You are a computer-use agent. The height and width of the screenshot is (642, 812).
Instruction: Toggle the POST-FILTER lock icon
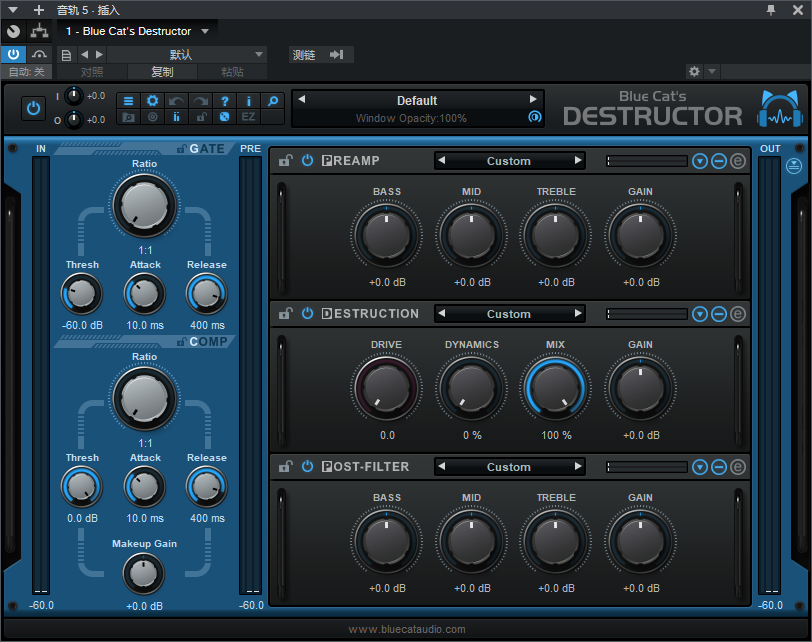click(285, 466)
